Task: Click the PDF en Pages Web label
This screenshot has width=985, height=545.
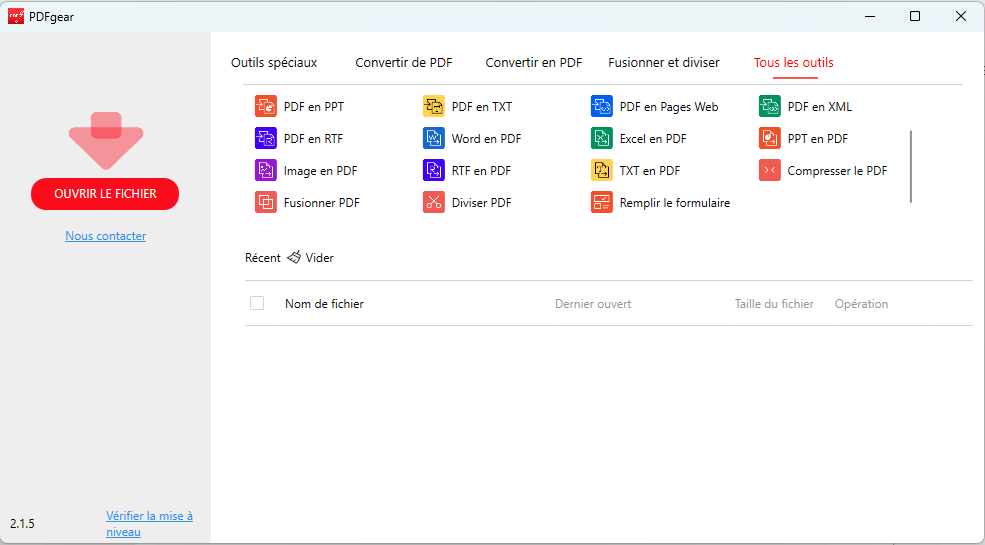Action: pyautogui.click(x=669, y=107)
